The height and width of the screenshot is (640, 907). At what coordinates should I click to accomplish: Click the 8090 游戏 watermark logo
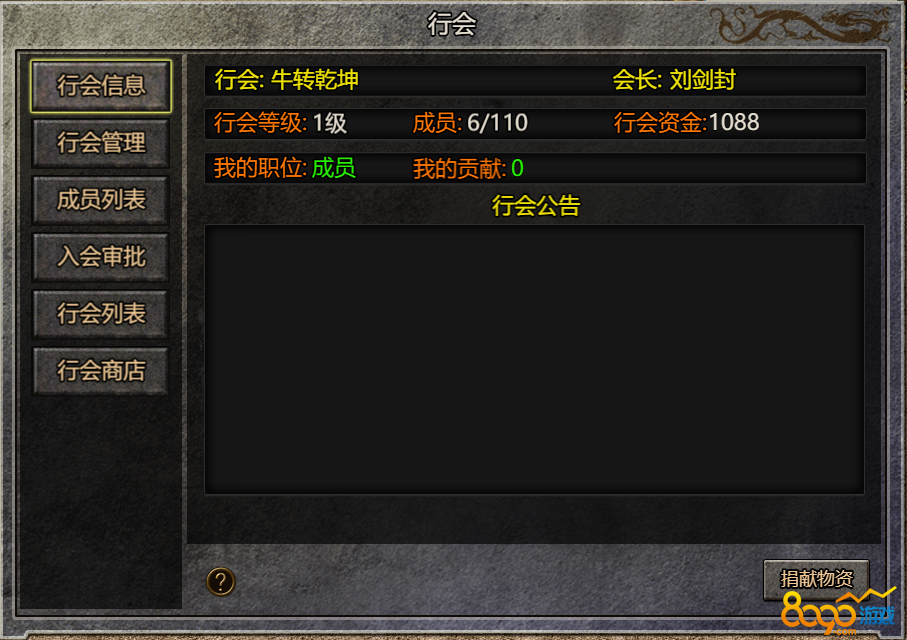pos(838,612)
